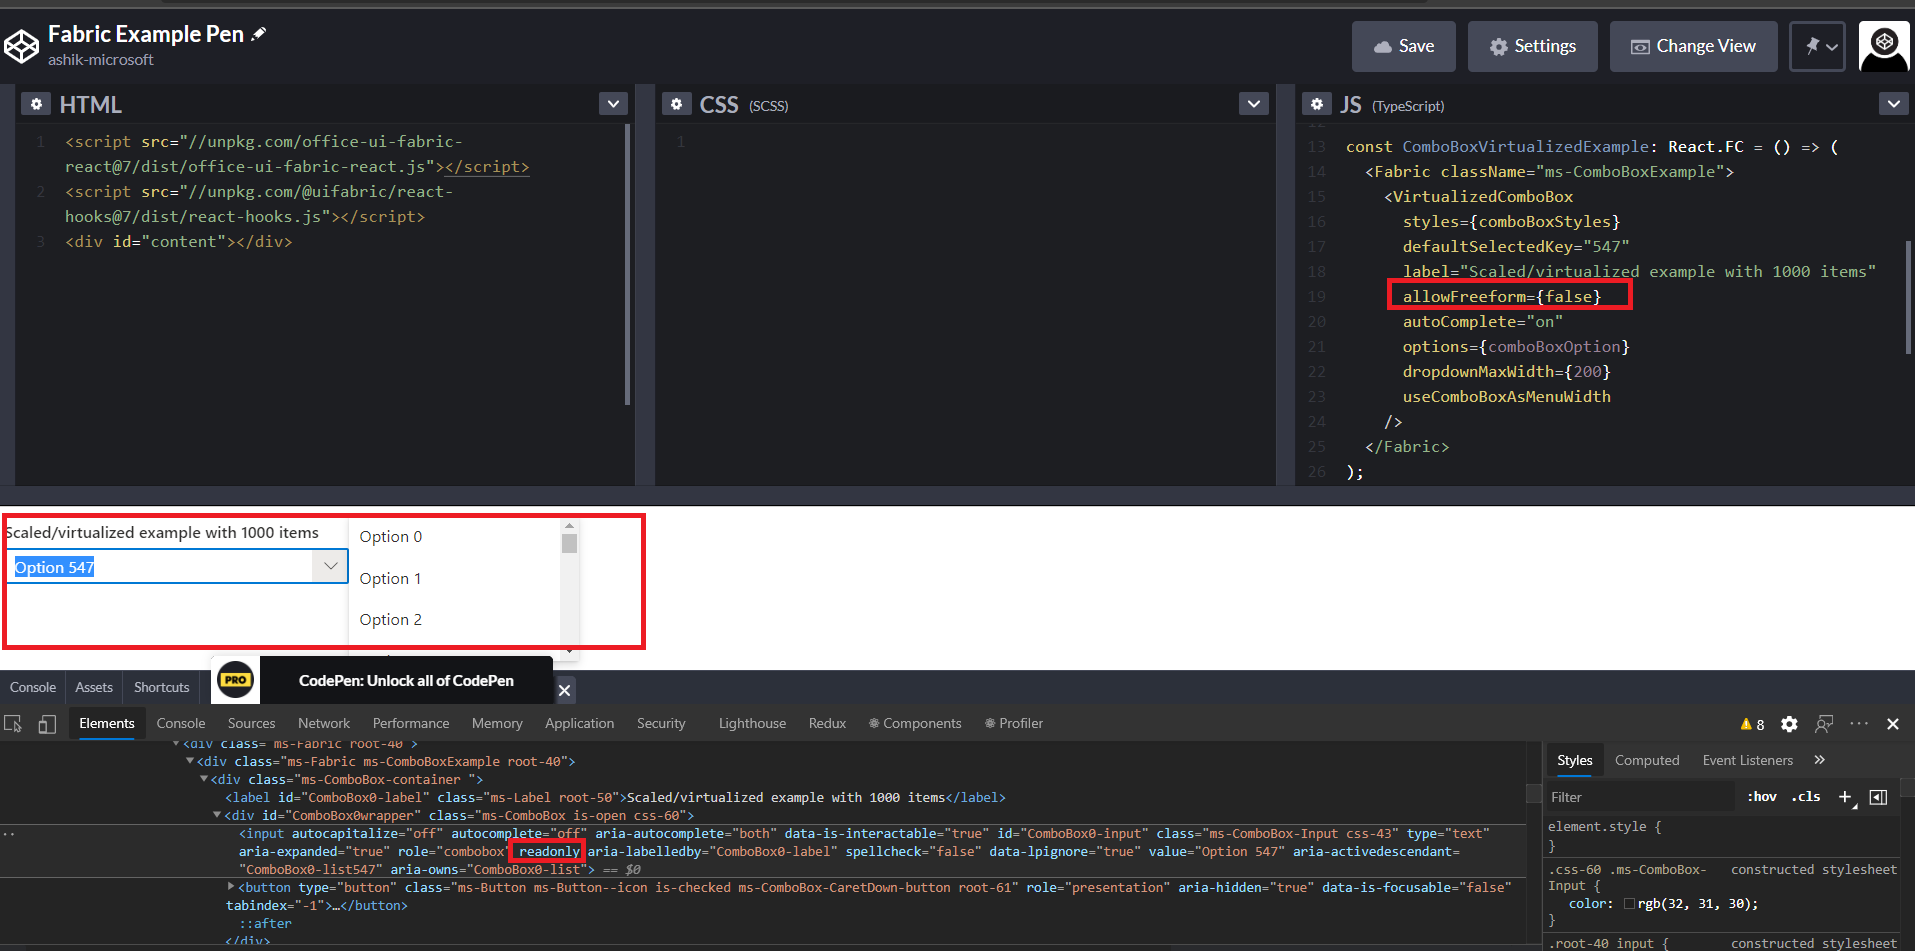Collapse the HTML editor panel chevron
The width and height of the screenshot is (1915, 951).
(x=613, y=103)
